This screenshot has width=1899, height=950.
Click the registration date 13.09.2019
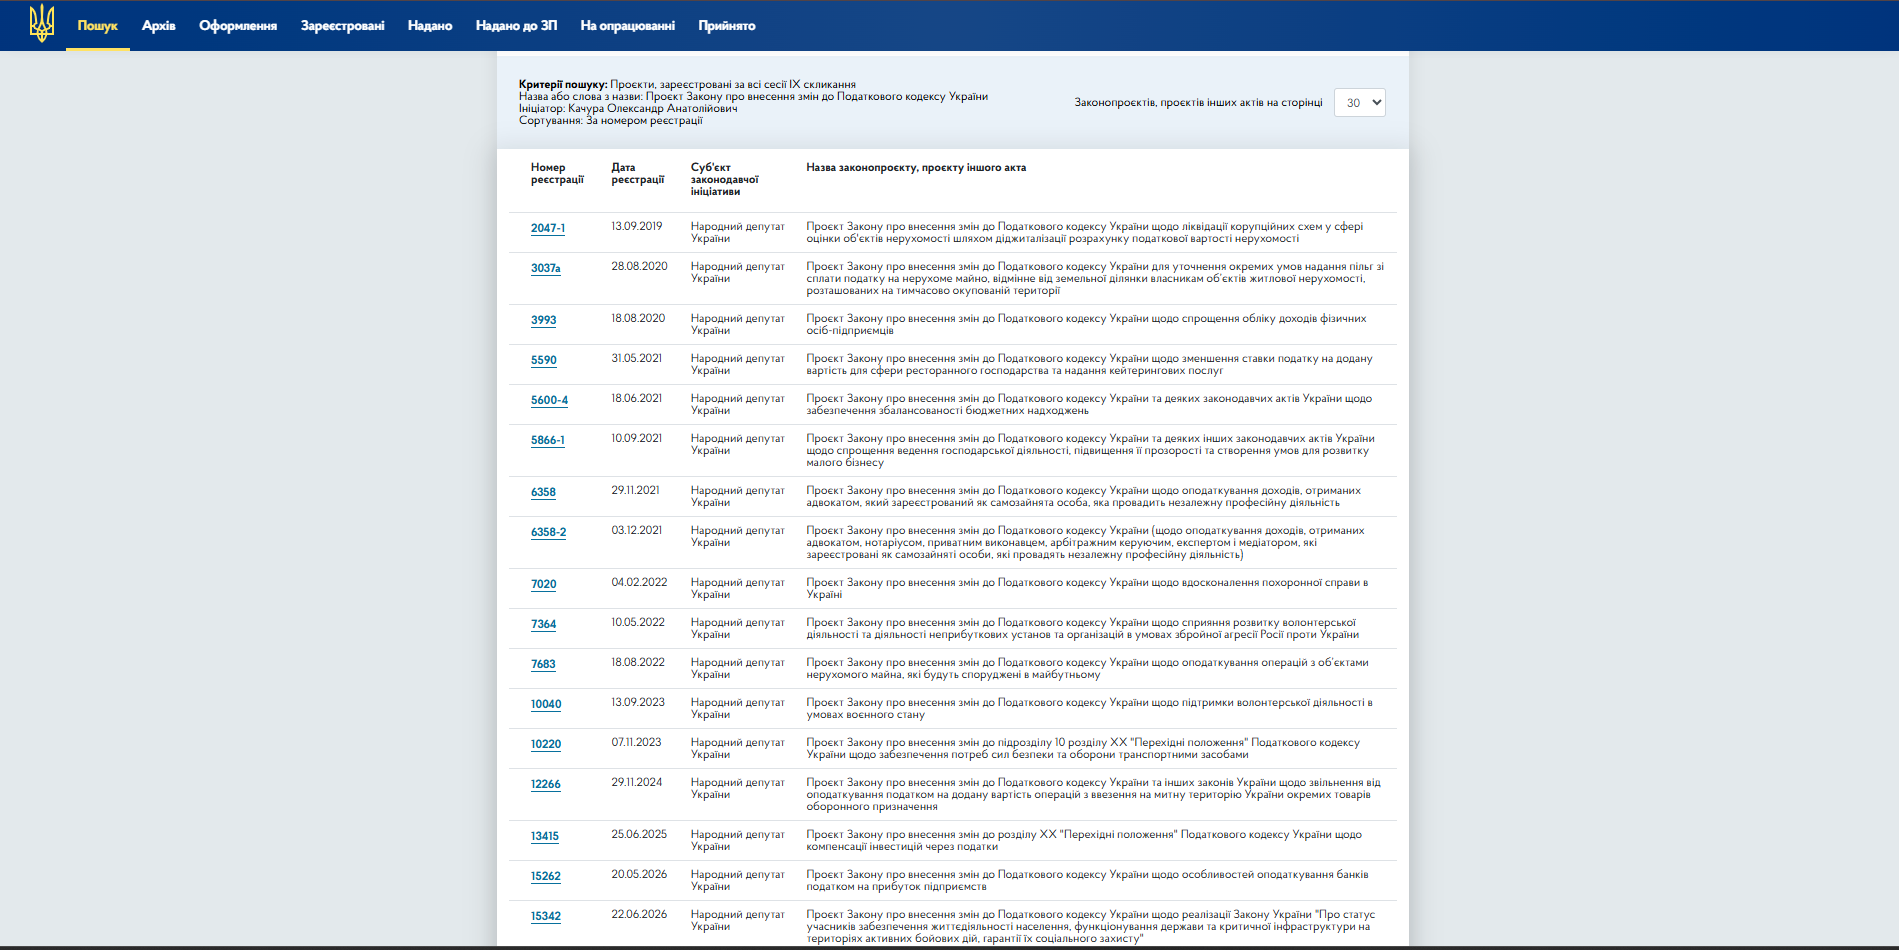[x=637, y=226]
